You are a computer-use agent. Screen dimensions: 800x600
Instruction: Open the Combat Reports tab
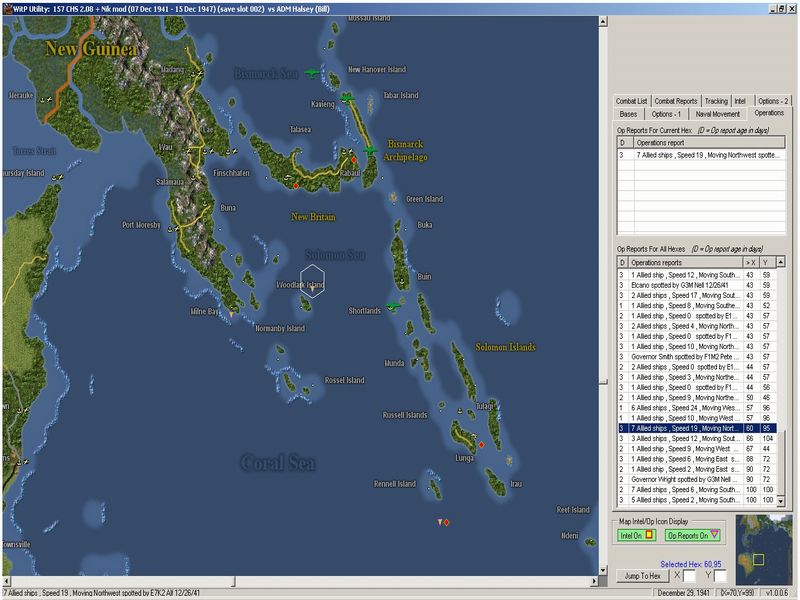coord(676,101)
